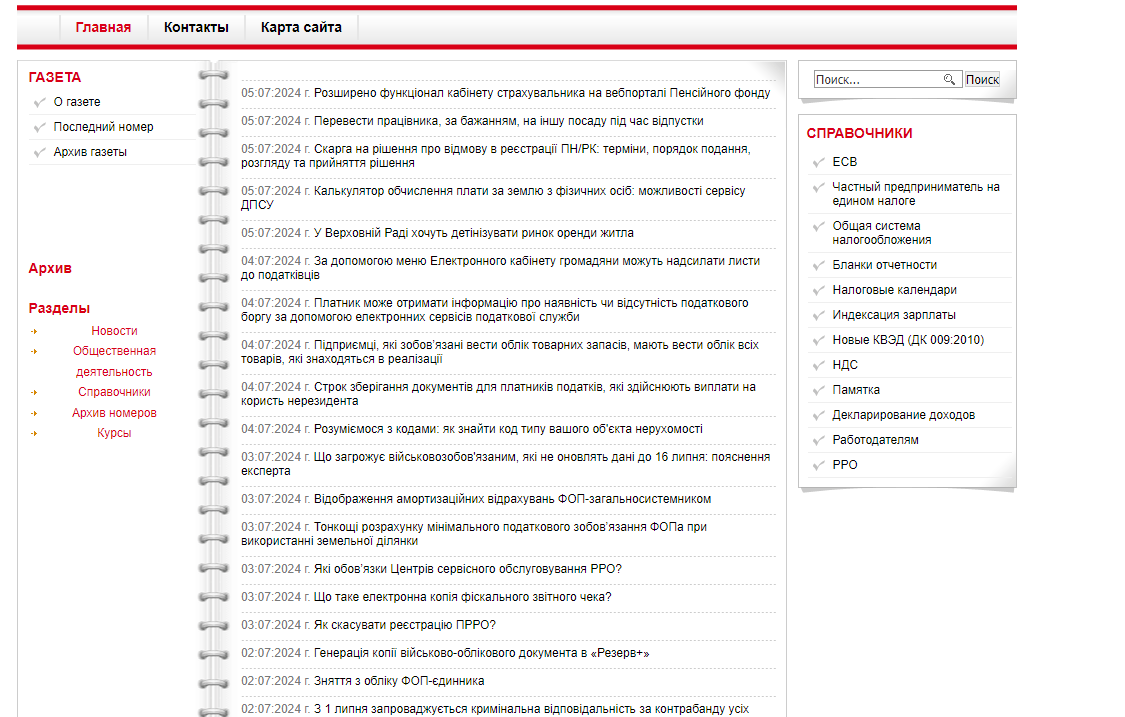1125x717 pixels.
Task: Open news about мінімального податкового зобов'язання ФОПа
Action: [x=474, y=534]
